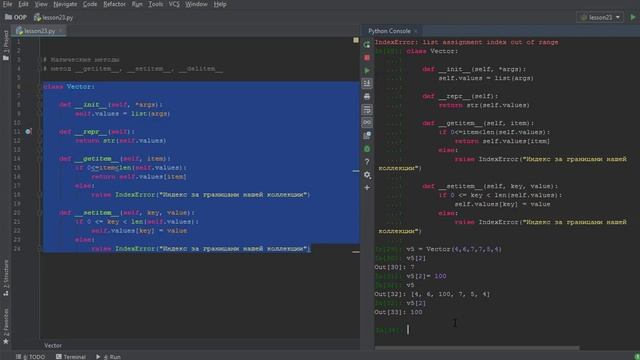The width and height of the screenshot is (640, 360).
Task: Run lesson23 with green play button
Action: pyautogui.click(x=633, y=18)
